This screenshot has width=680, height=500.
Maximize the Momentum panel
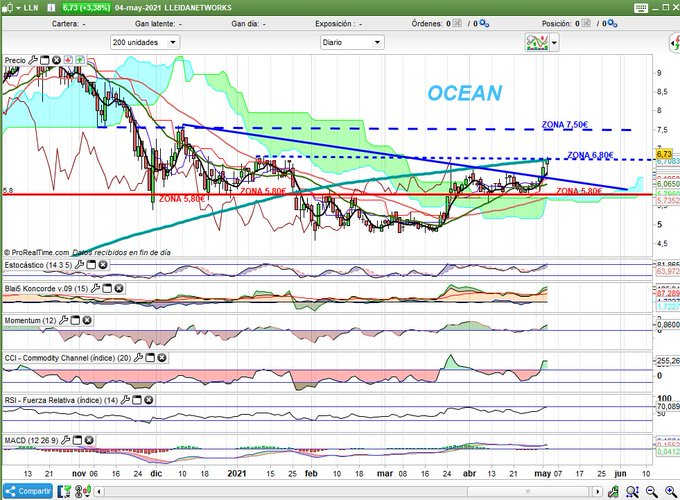tap(75, 320)
